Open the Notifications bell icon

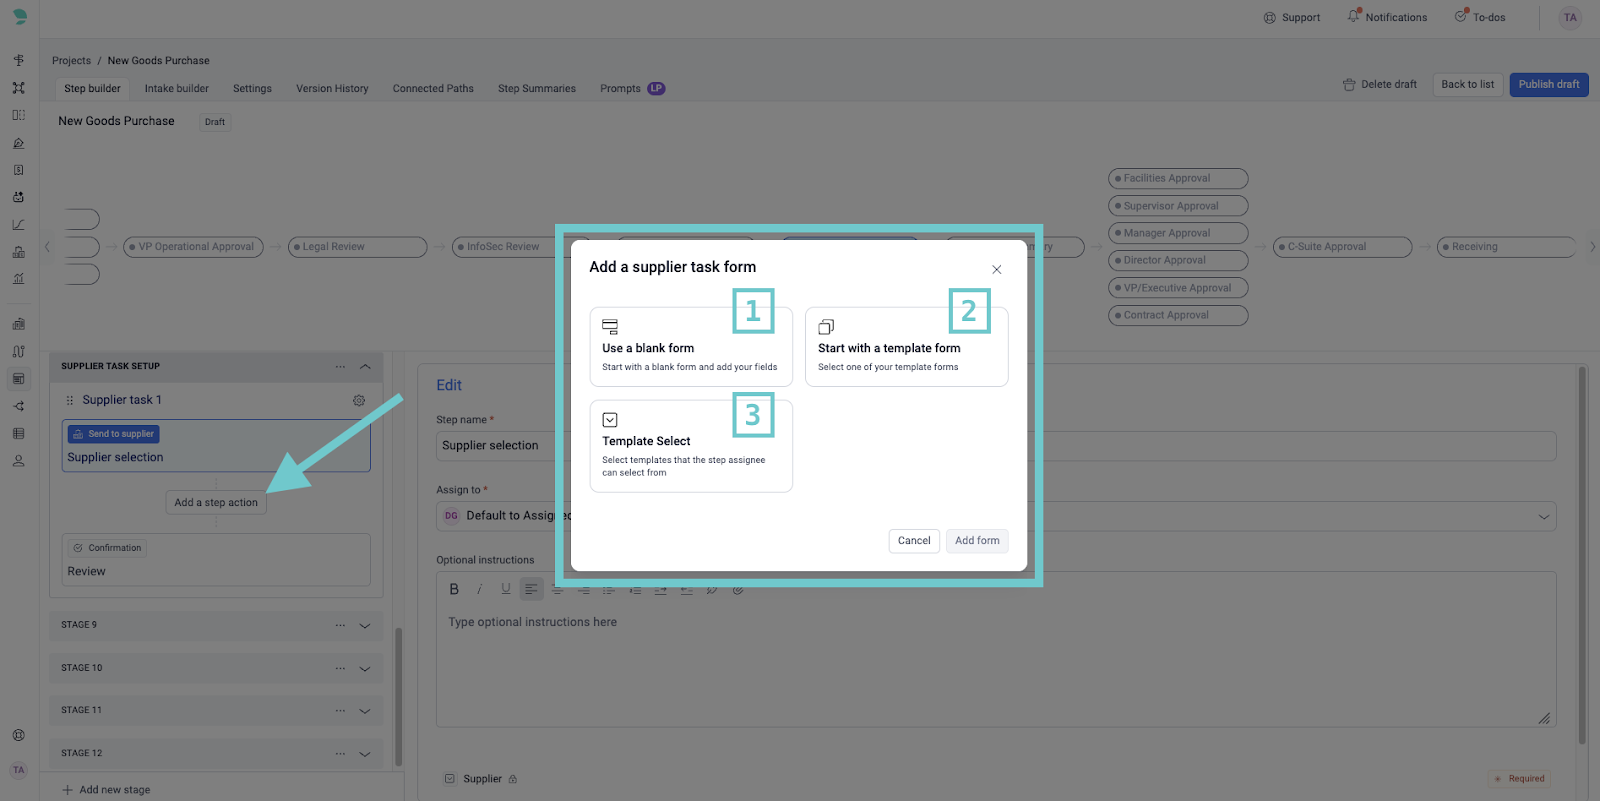(1354, 17)
